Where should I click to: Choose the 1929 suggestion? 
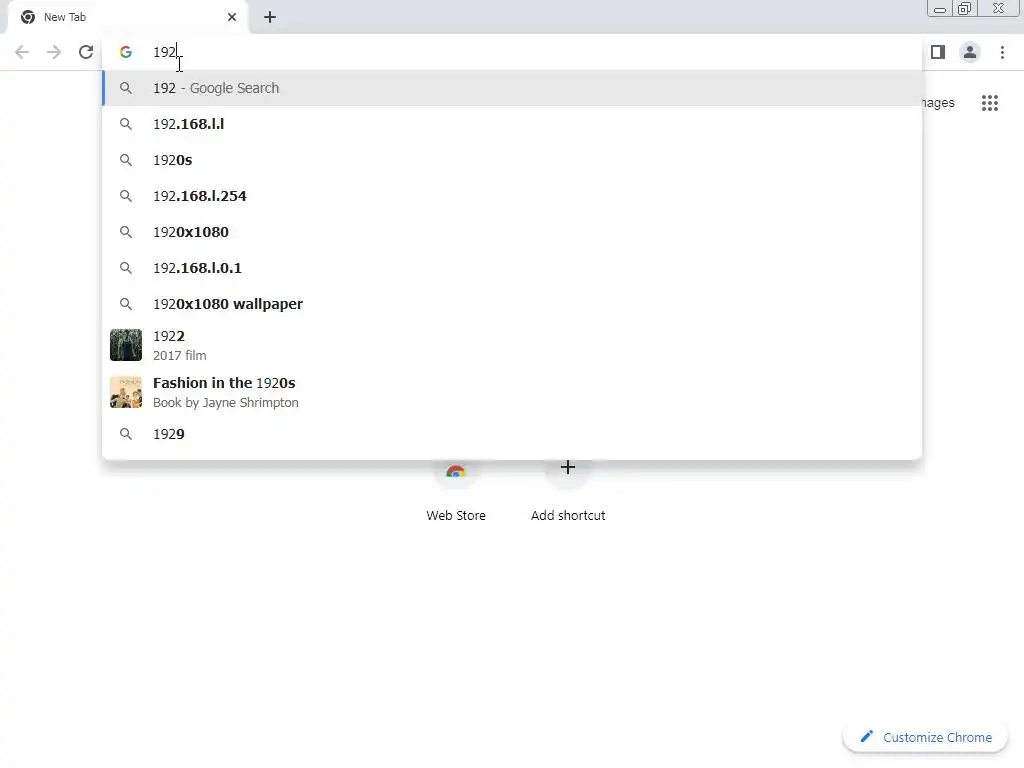pos(512,434)
